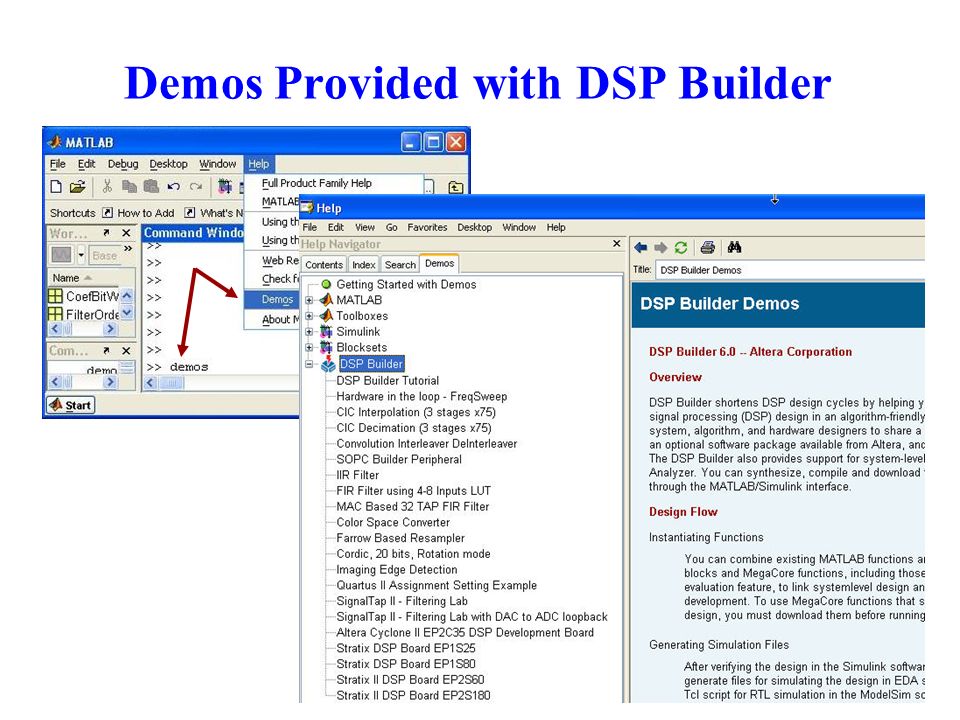The image size is (960, 720).
Task: Click the What's New shortcut icon
Action: click(190, 212)
